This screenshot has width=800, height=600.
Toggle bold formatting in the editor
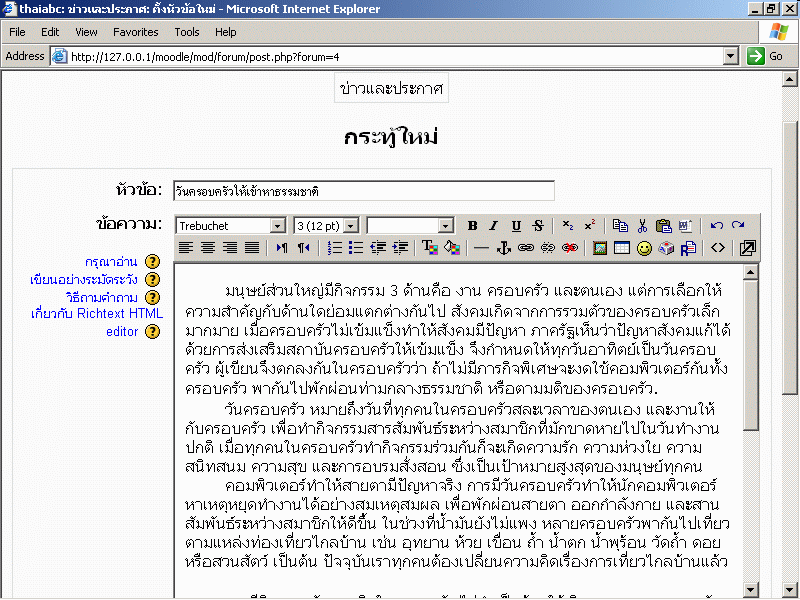472,226
